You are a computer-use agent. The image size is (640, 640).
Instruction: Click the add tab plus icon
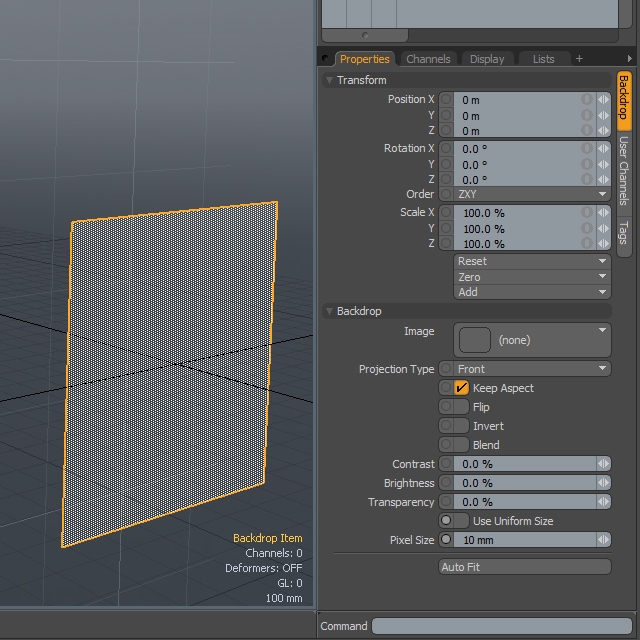click(579, 59)
